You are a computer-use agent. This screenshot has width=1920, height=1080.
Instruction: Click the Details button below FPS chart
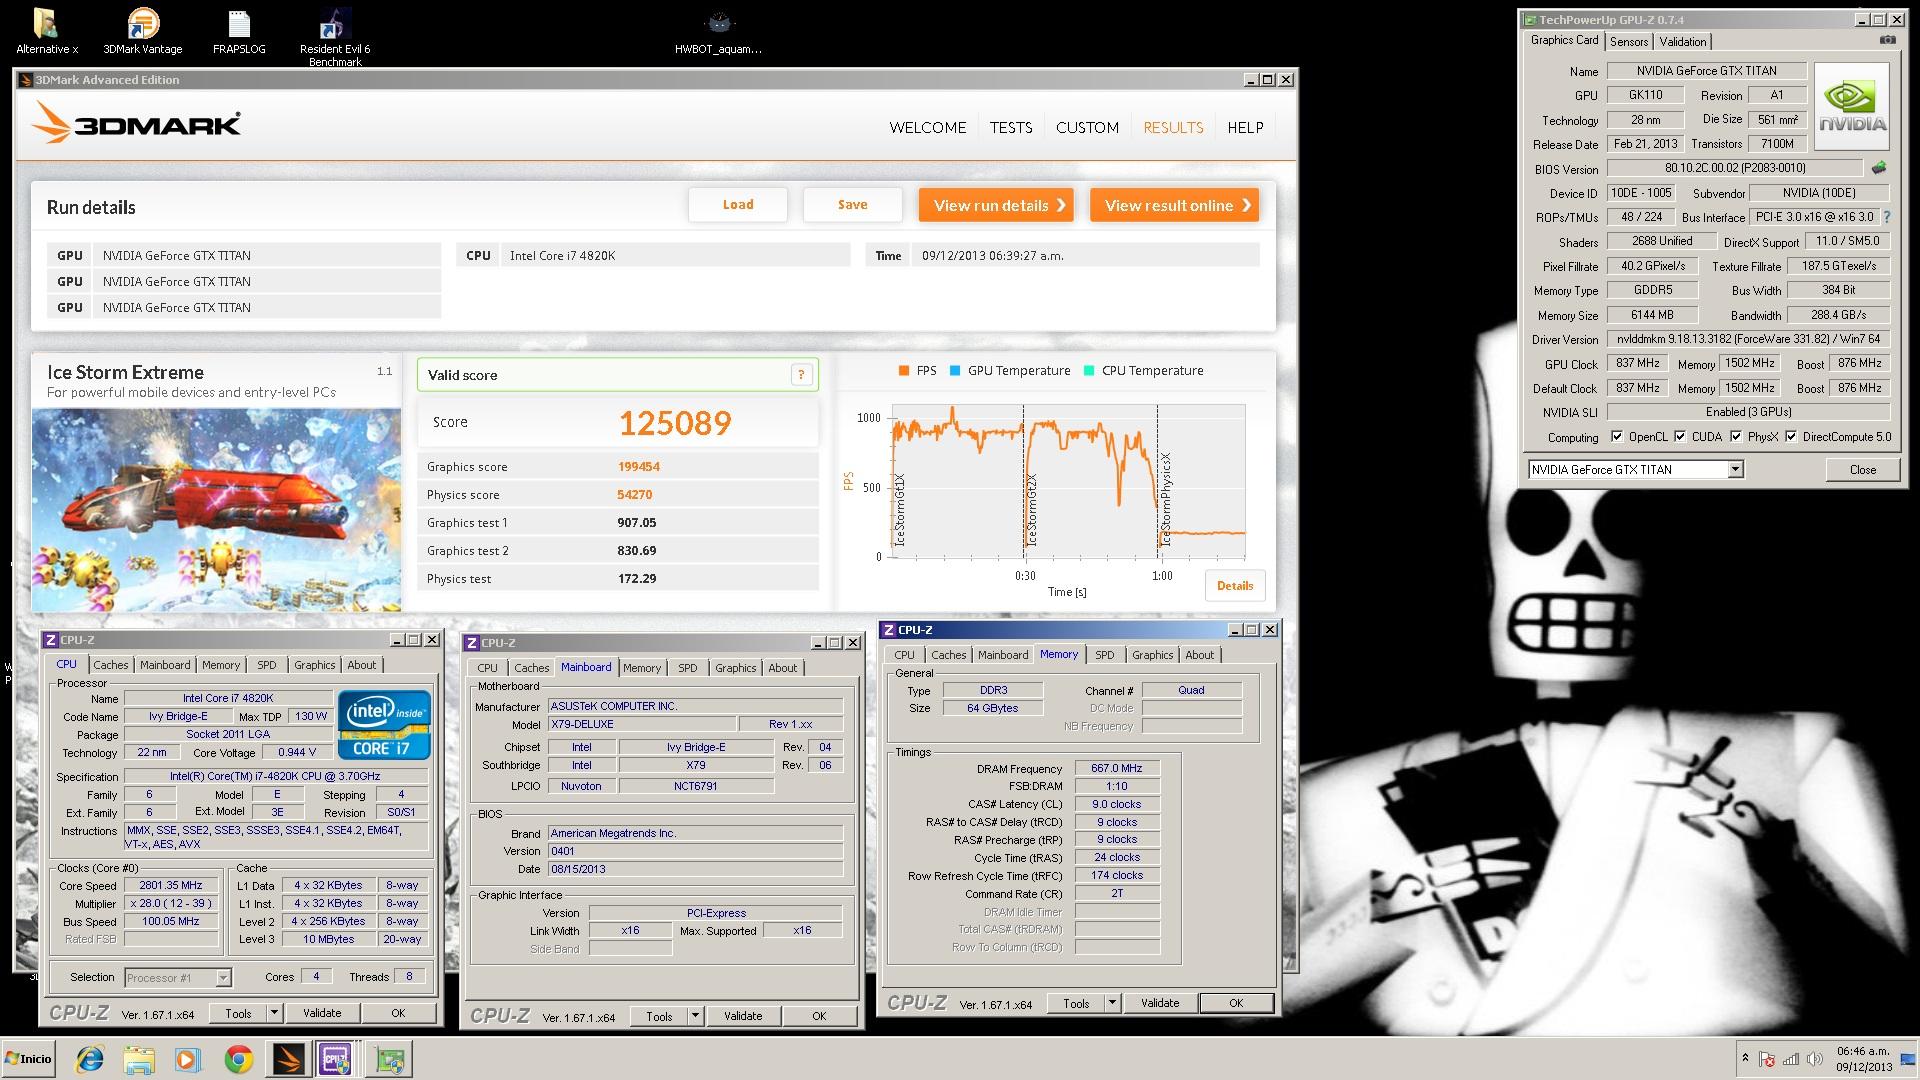[x=1235, y=586]
